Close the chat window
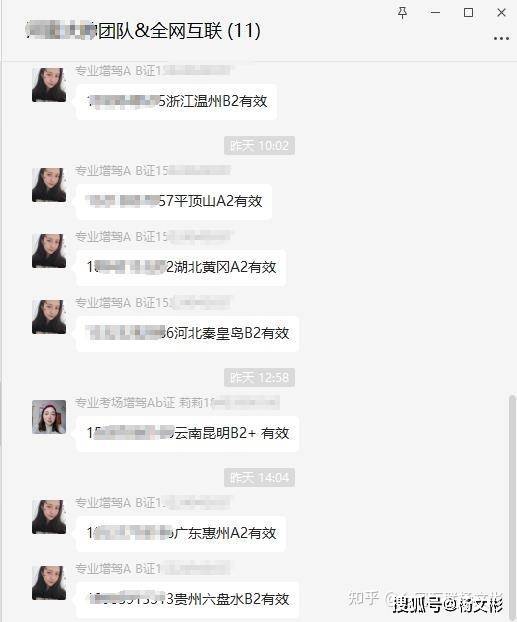 click(x=501, y=13)
